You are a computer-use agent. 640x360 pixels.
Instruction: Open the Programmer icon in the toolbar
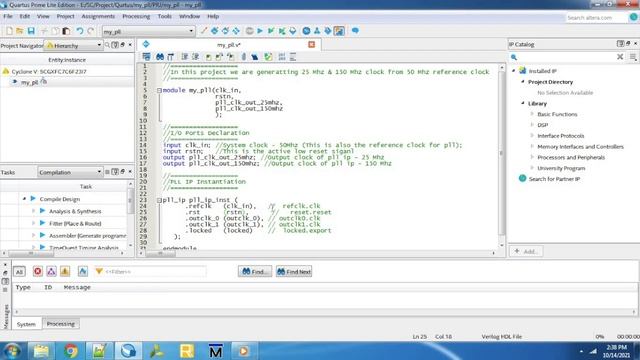tap(328, 31)
